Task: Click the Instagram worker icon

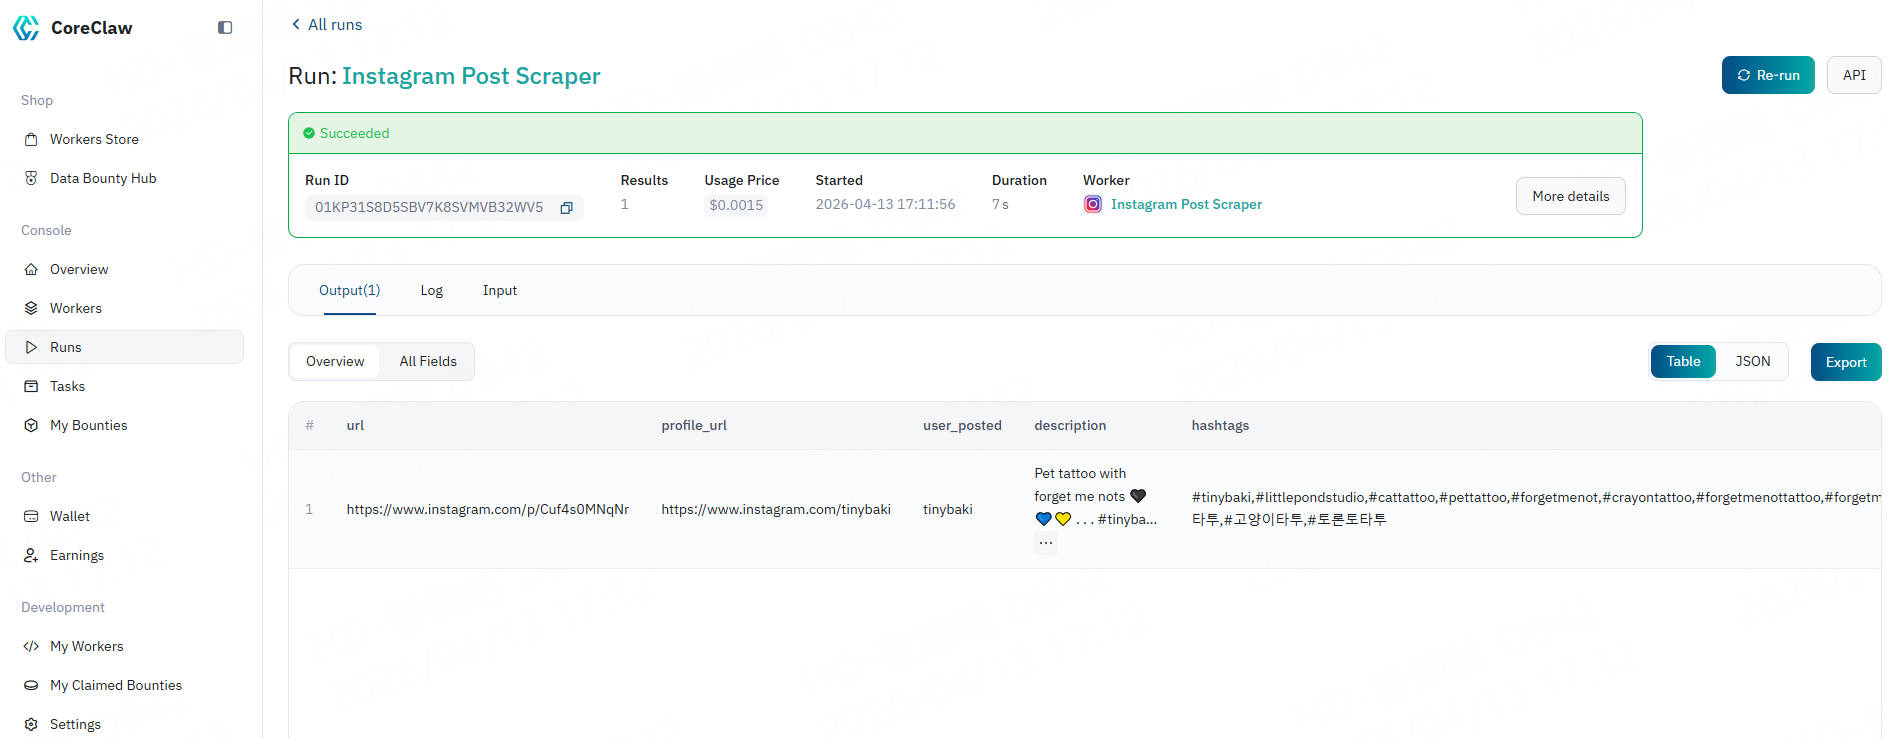Action: click(x=1093, y=204)
